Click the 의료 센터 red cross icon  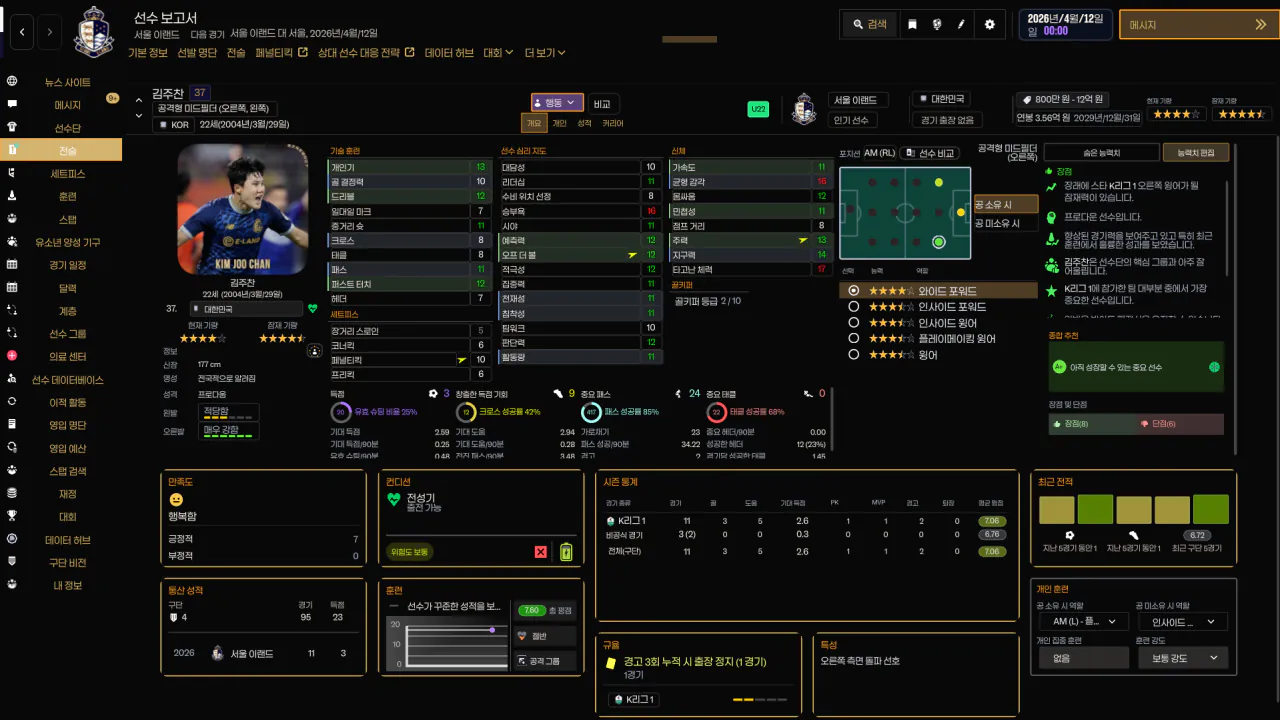pyautogui.click(x=12, y=356)
